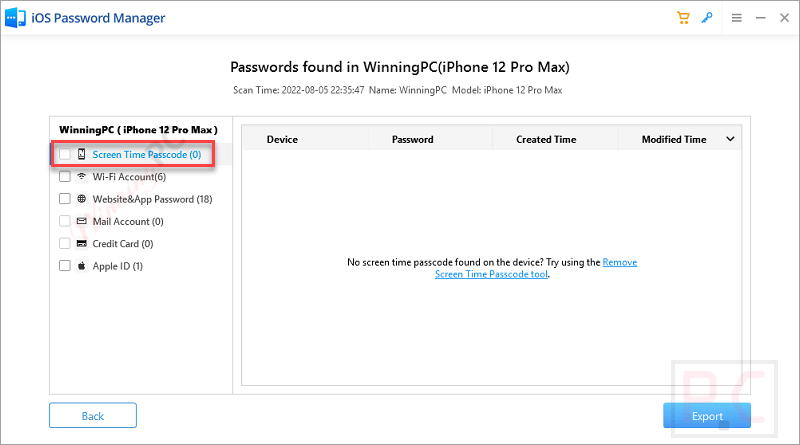Tick the Wi-Fi Account checkbox

pyautogui.click(x=65, y=177)
